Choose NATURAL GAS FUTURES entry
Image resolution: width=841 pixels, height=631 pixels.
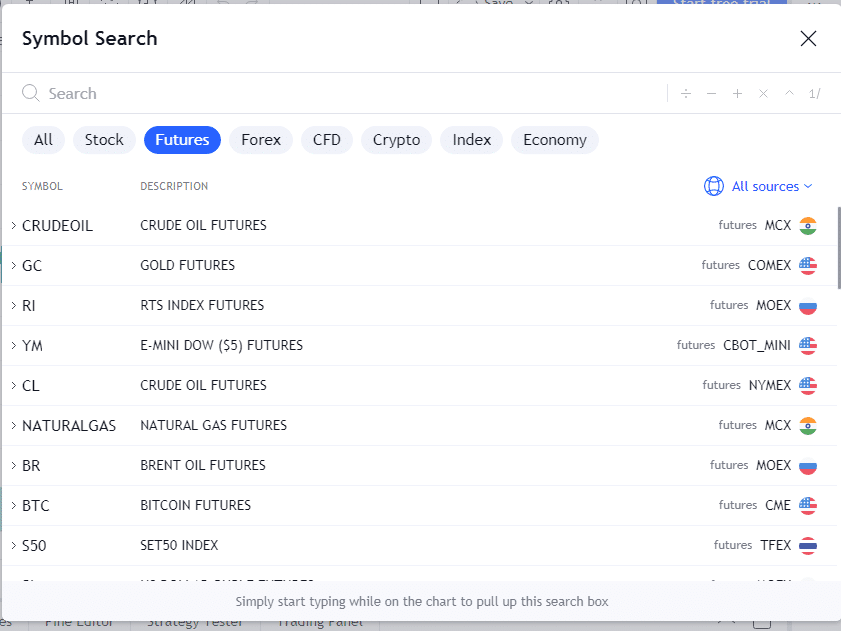click(x=213, y=425)
